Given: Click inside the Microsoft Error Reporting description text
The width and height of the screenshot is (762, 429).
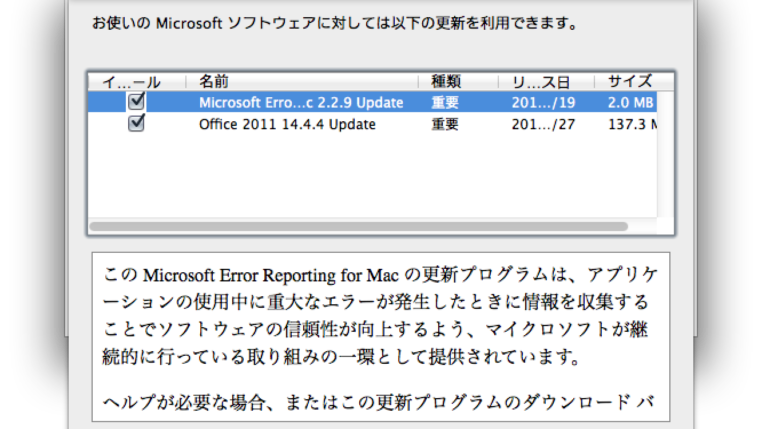Looking at the screenshot, I should coord(381,316).
